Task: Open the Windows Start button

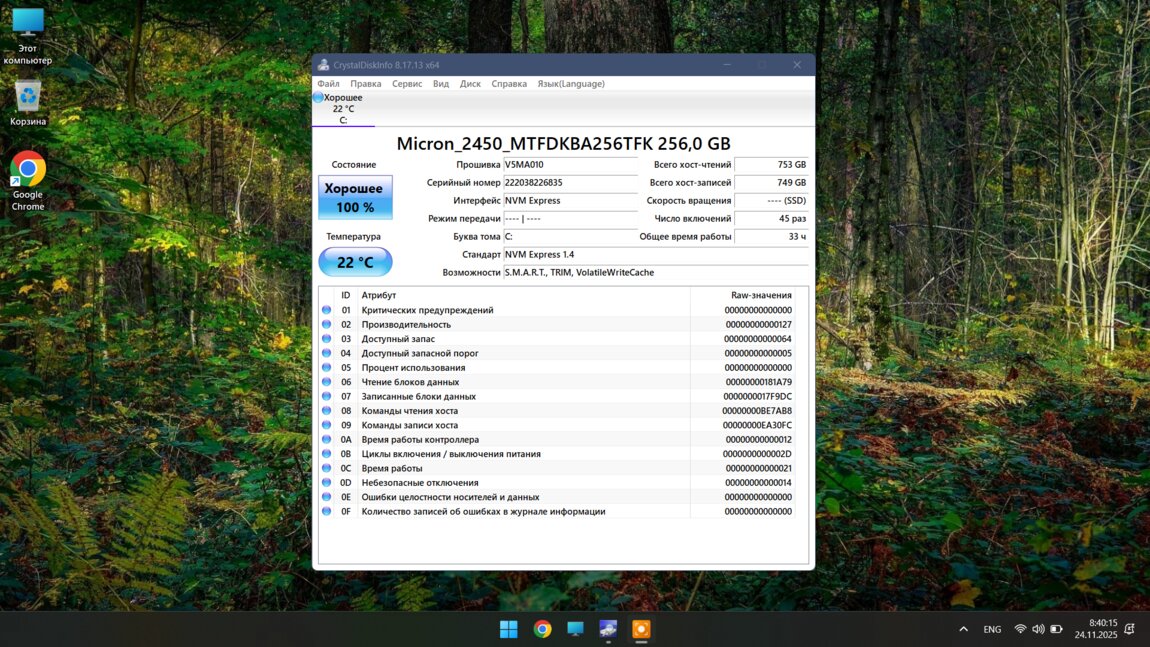Action: [x=509, y=629]
